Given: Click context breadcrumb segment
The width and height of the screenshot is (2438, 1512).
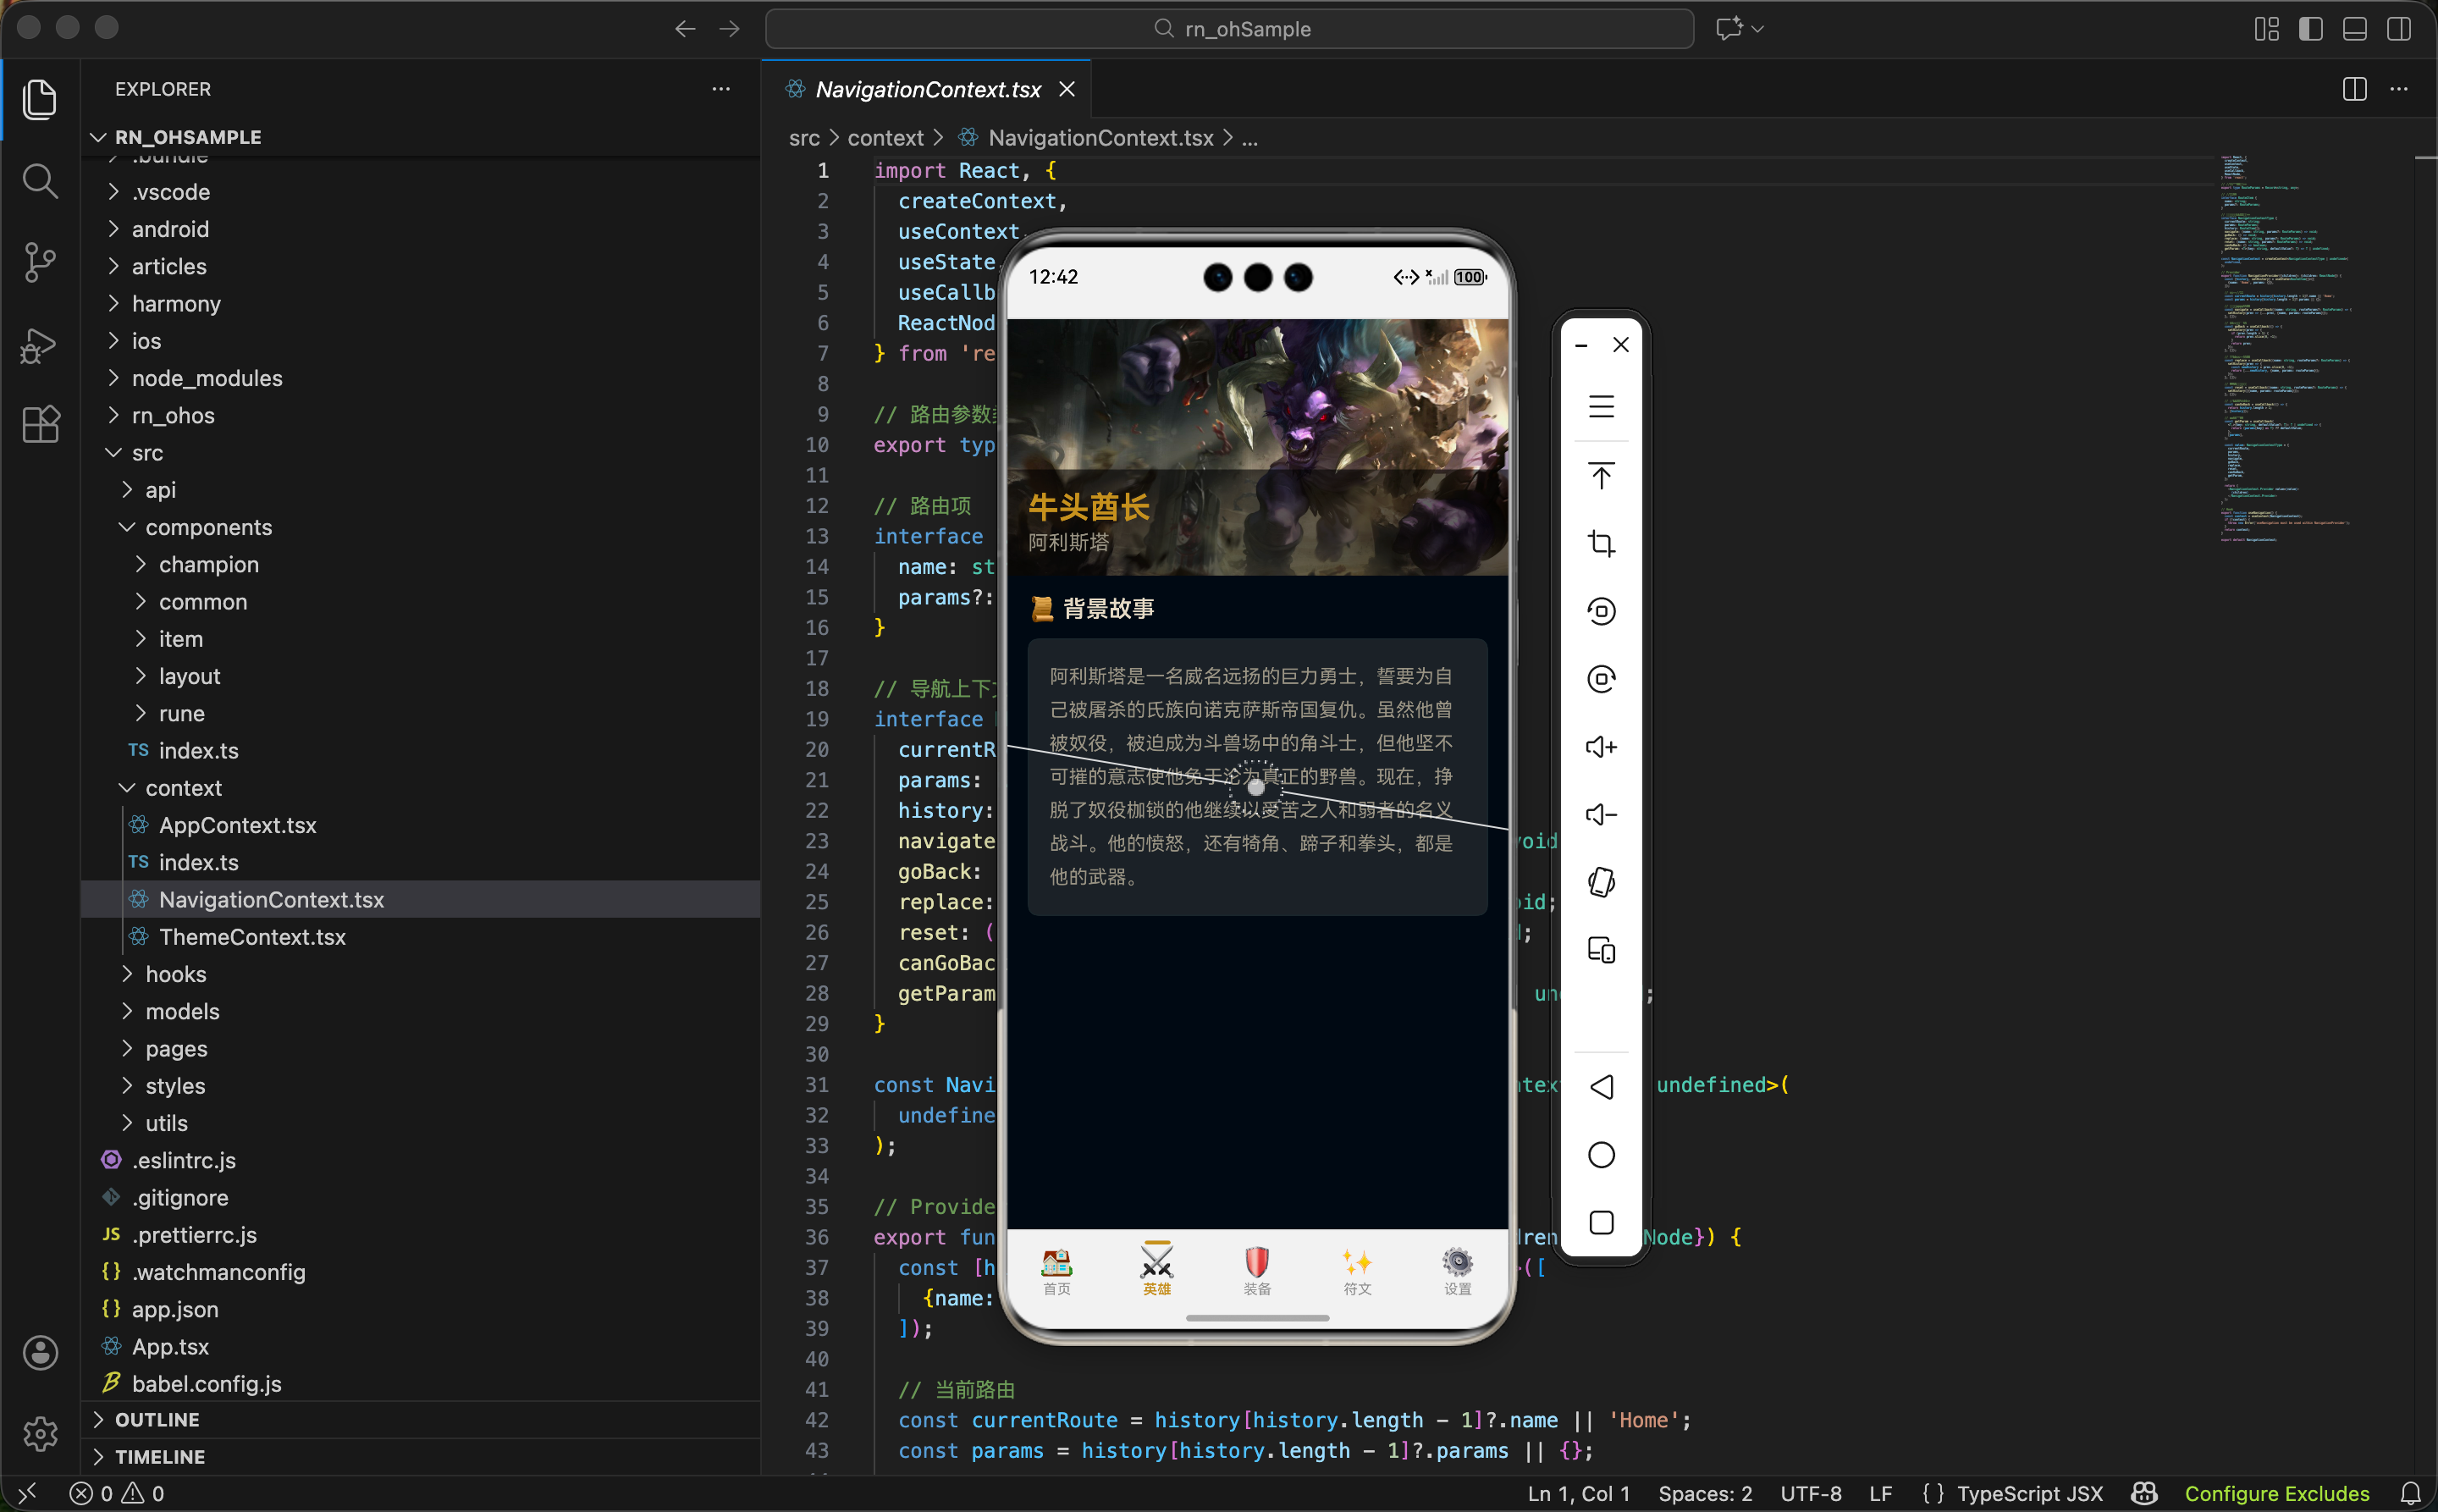Looking at the screenshot, I should tap(885, 138).
